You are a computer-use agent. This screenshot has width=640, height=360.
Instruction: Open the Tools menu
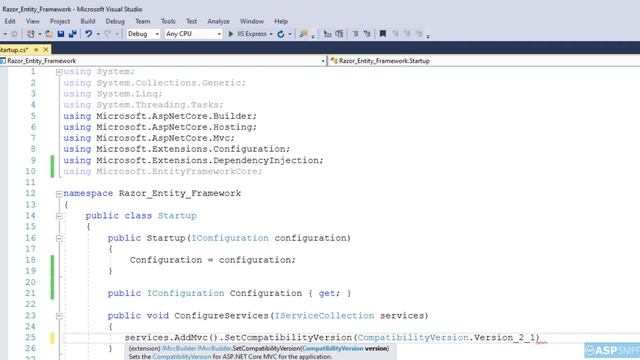[168, 21]
